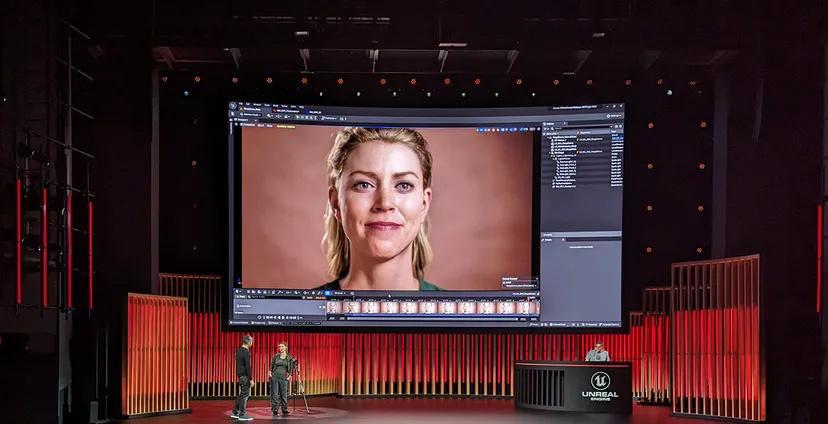This screenshot has height=424, width=828.
Task: Click the yellow label in viewport toolbar
Action: point(286,127)
